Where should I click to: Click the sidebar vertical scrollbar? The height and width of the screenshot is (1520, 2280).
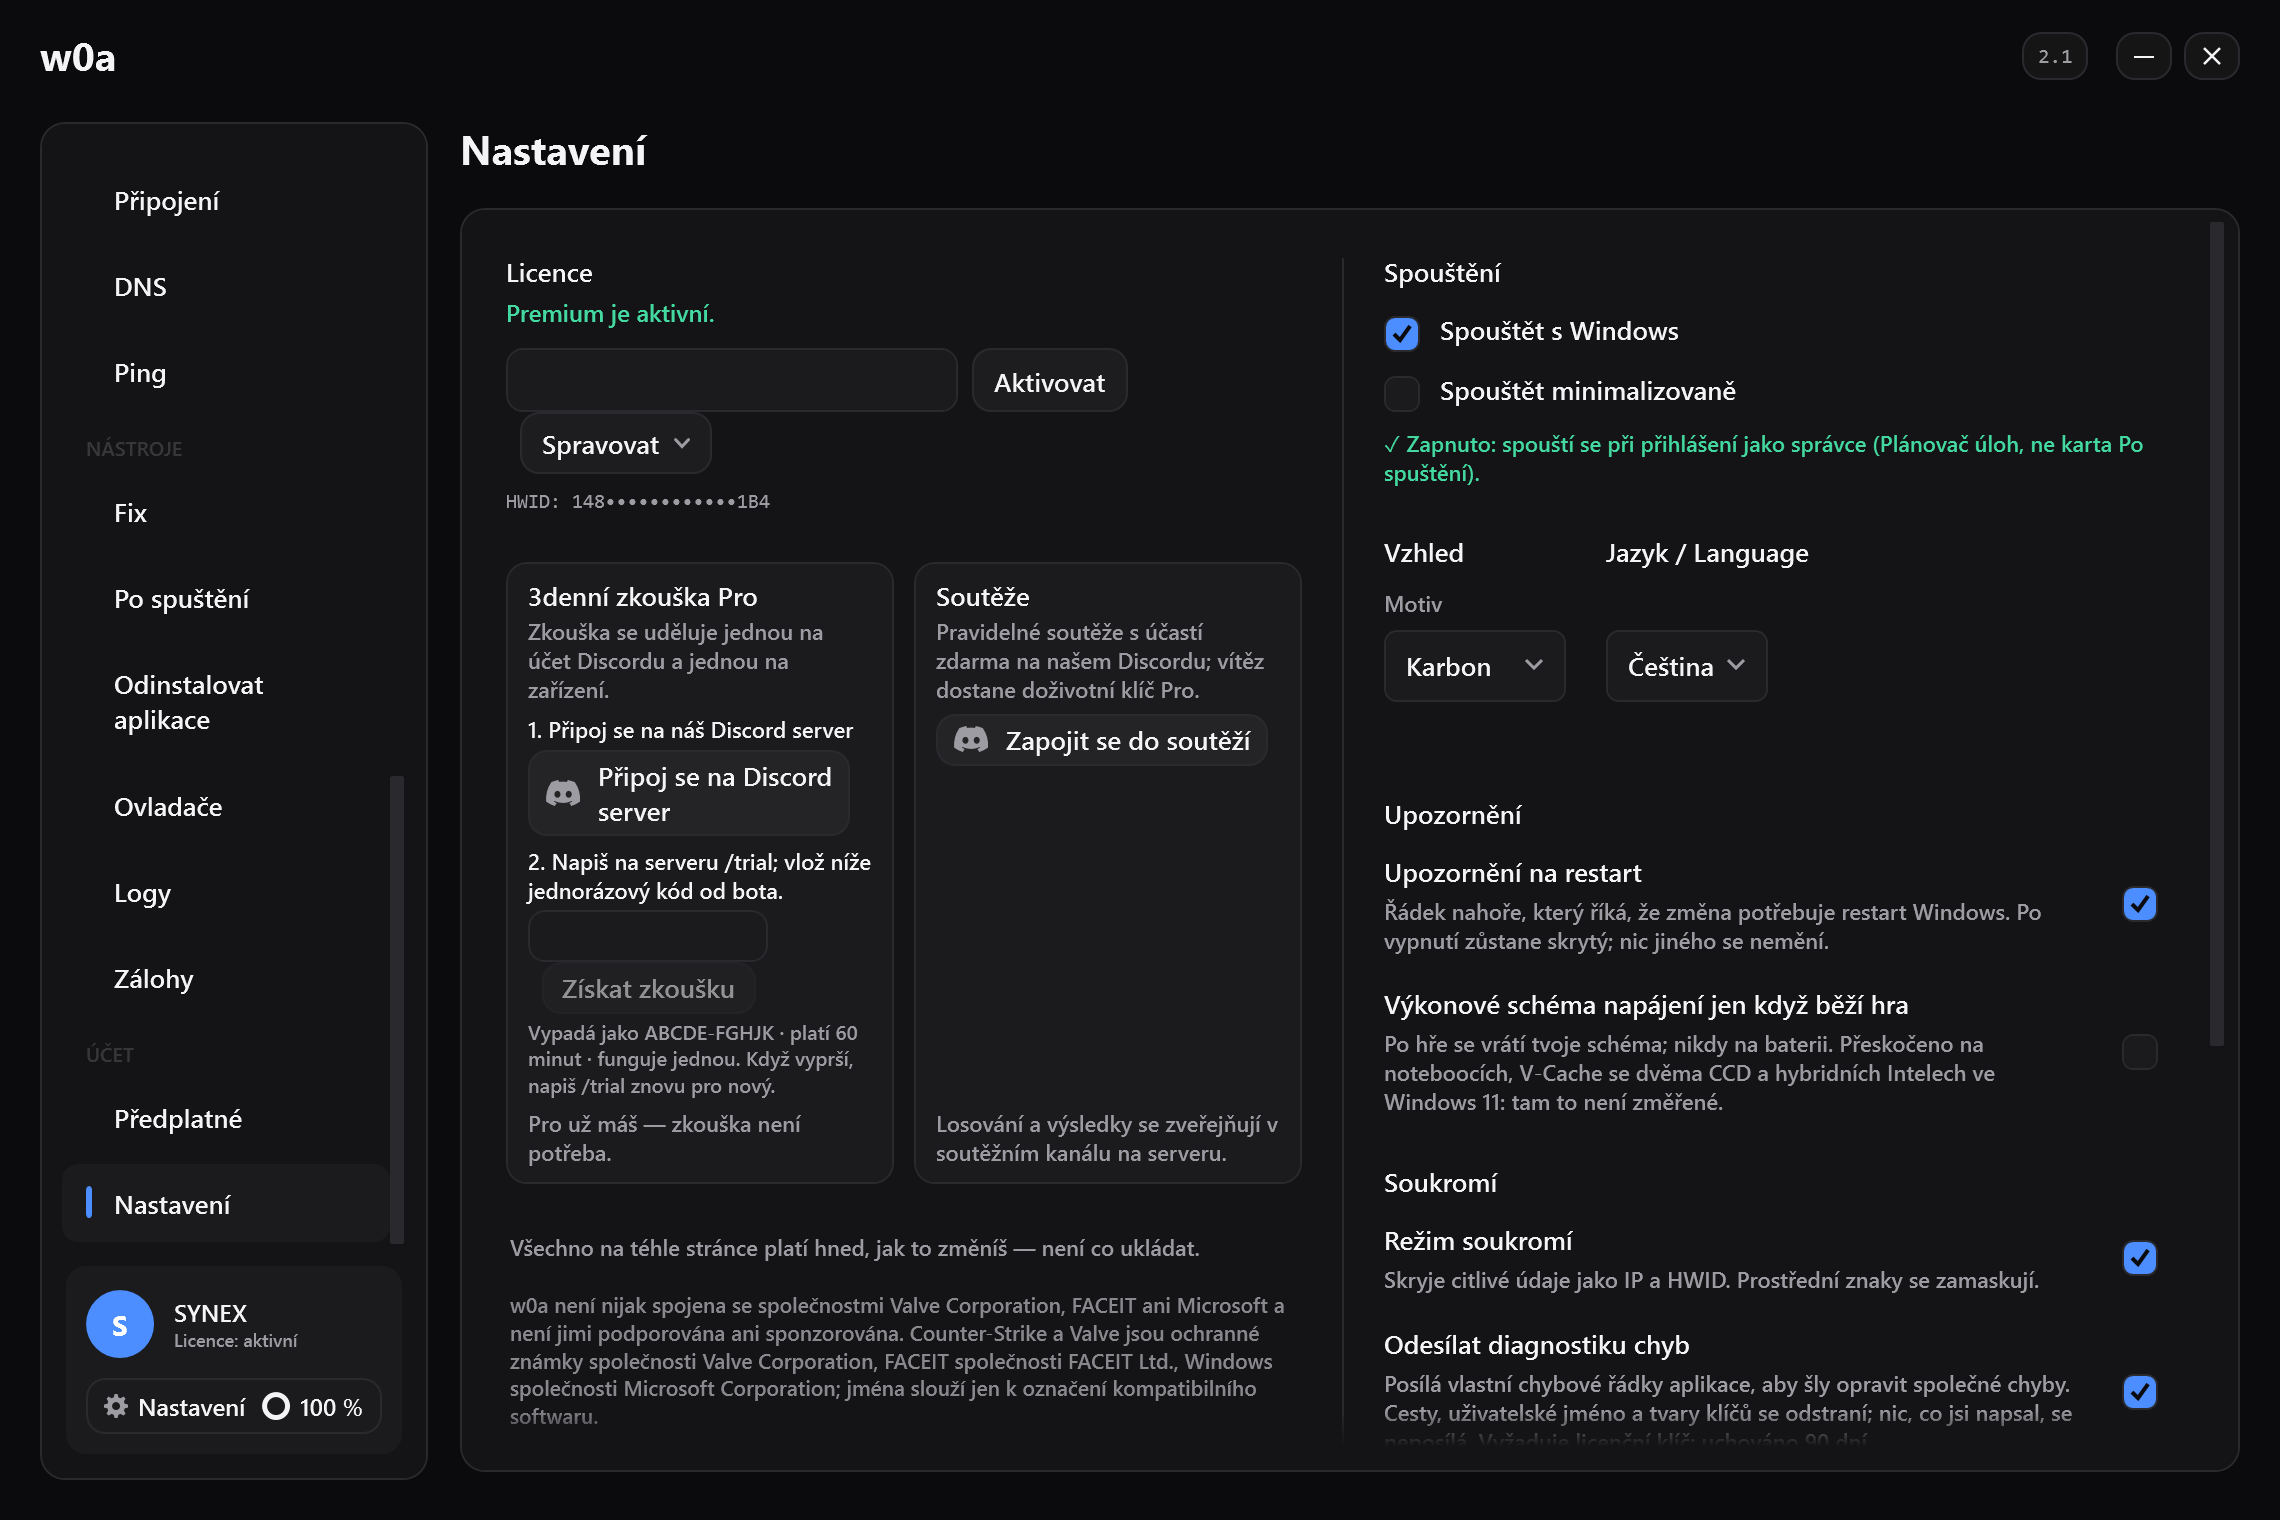(x=397, y=1010)
